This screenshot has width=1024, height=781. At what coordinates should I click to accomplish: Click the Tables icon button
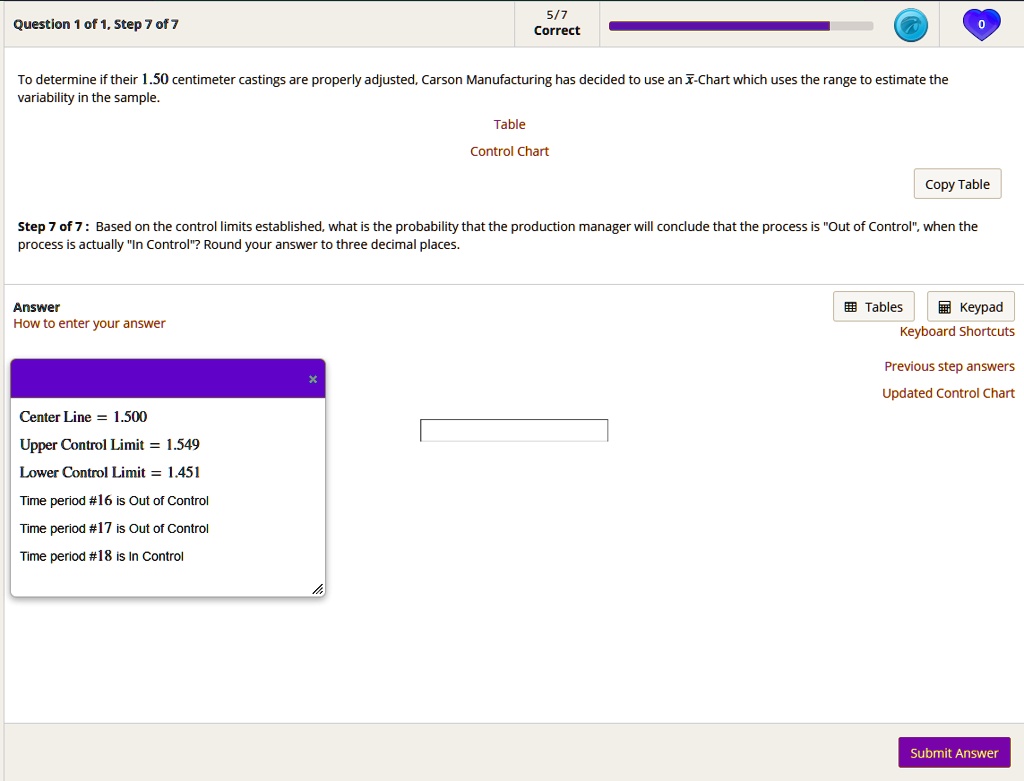[873, 306]
